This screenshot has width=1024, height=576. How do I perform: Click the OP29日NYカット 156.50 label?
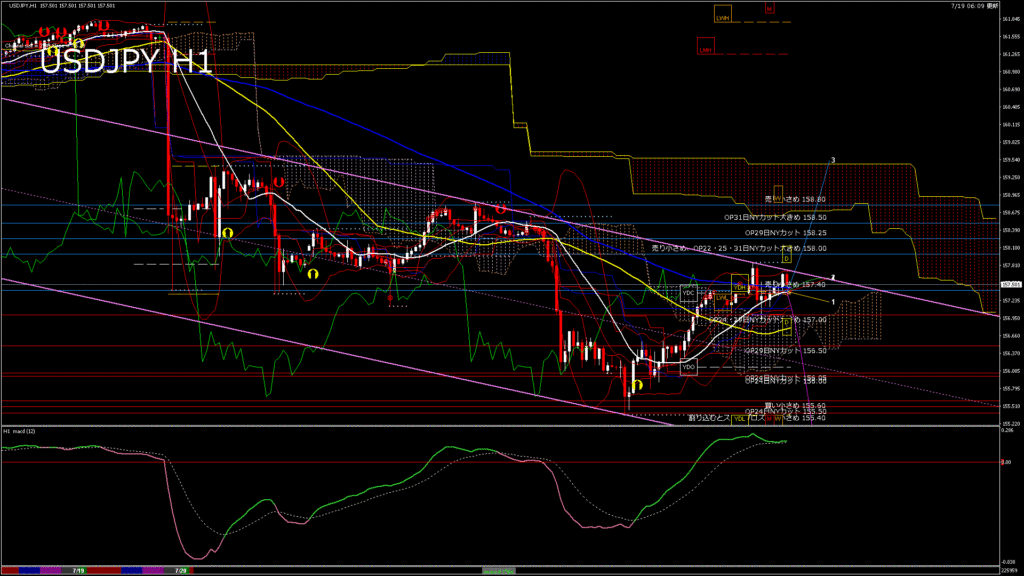tap(788, 351)
